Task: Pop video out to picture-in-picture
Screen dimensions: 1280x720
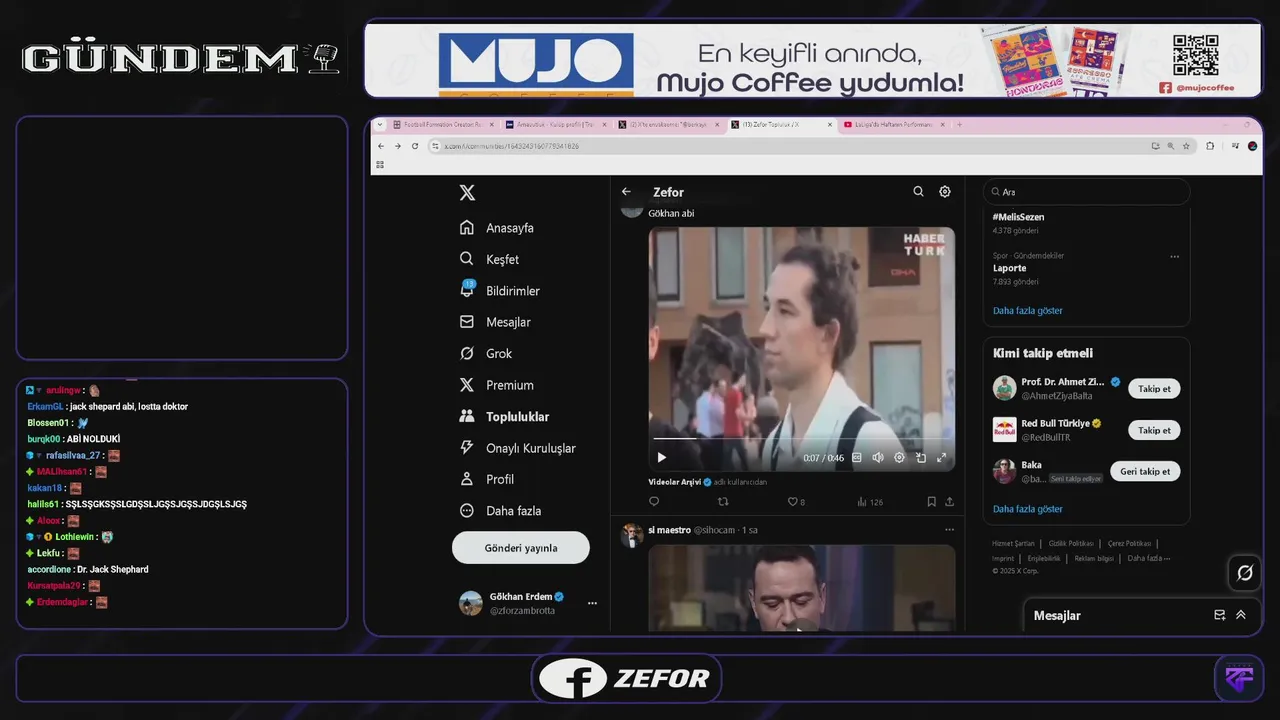Action: pos(920,458)
